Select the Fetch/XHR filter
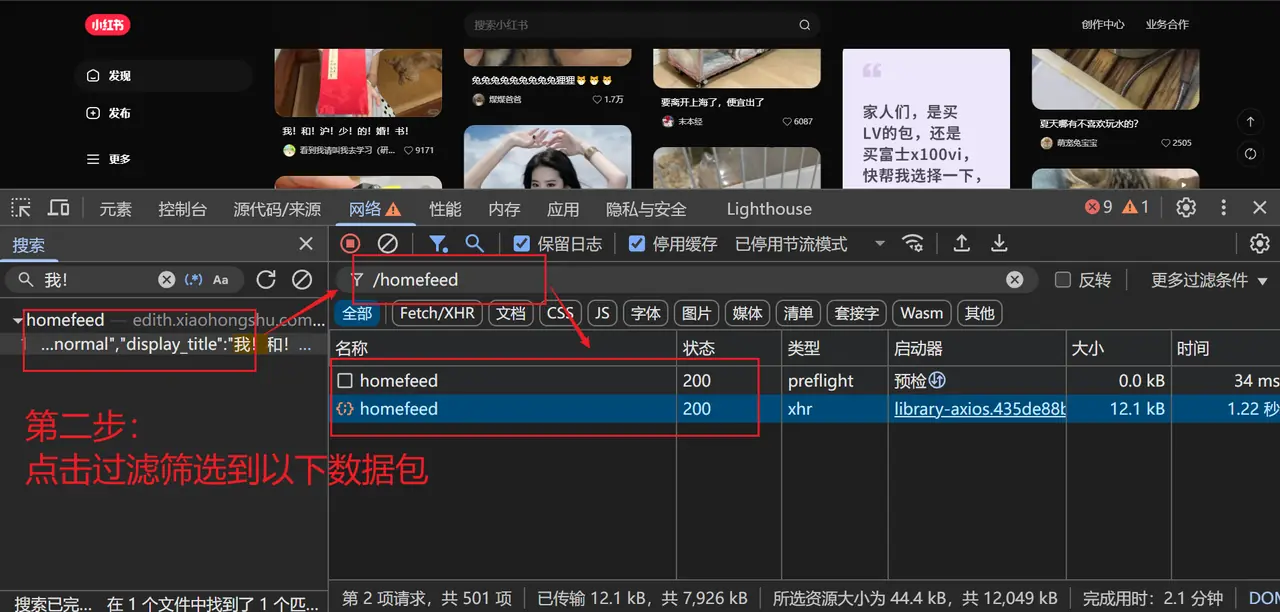 tap(437, 313)
